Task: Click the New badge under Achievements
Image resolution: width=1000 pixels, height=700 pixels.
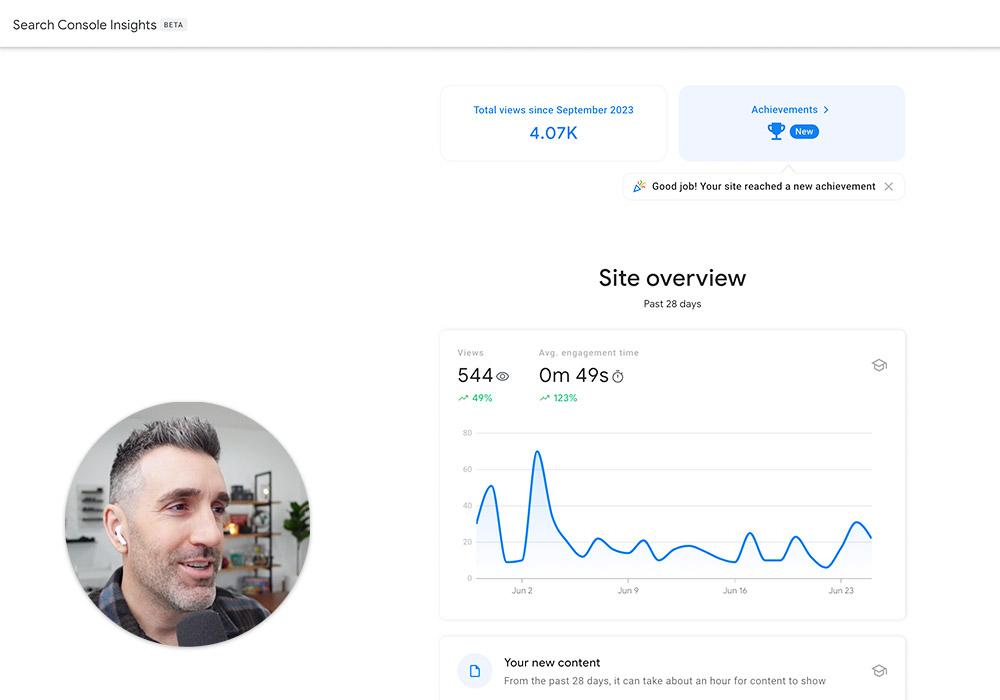Action: (x=804, y=131)
